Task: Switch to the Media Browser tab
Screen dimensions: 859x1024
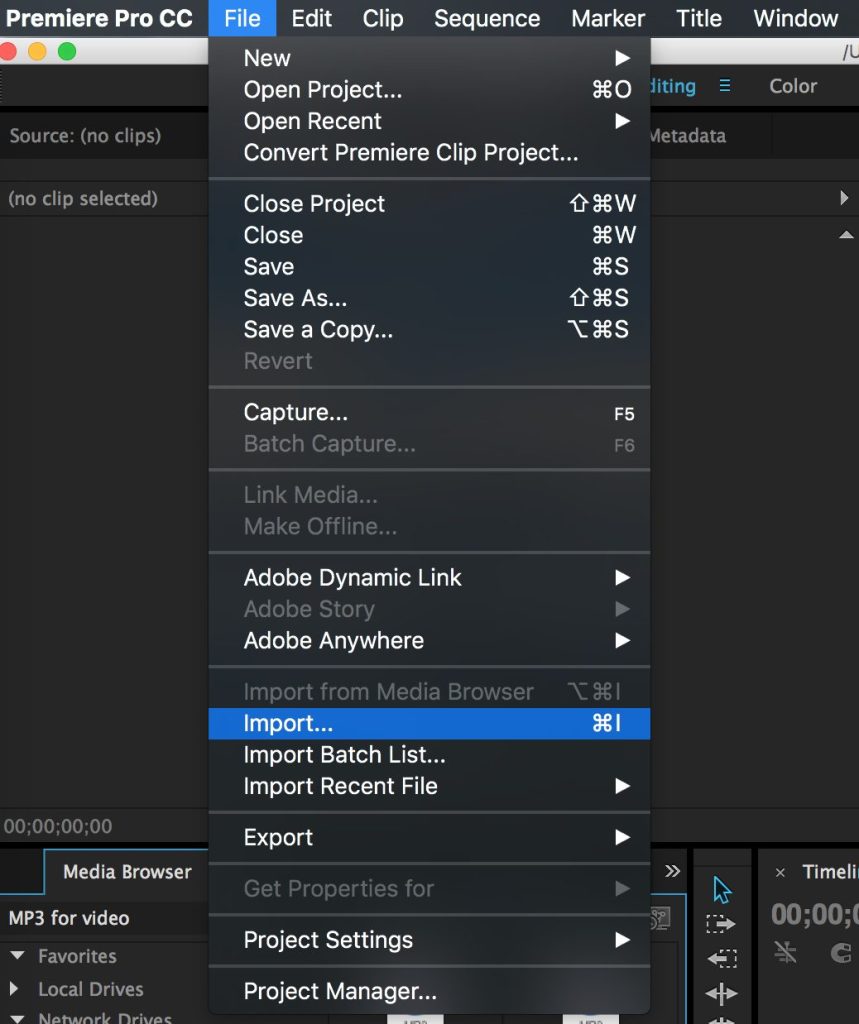Action: pyautogui.click(x=127, y=872)
